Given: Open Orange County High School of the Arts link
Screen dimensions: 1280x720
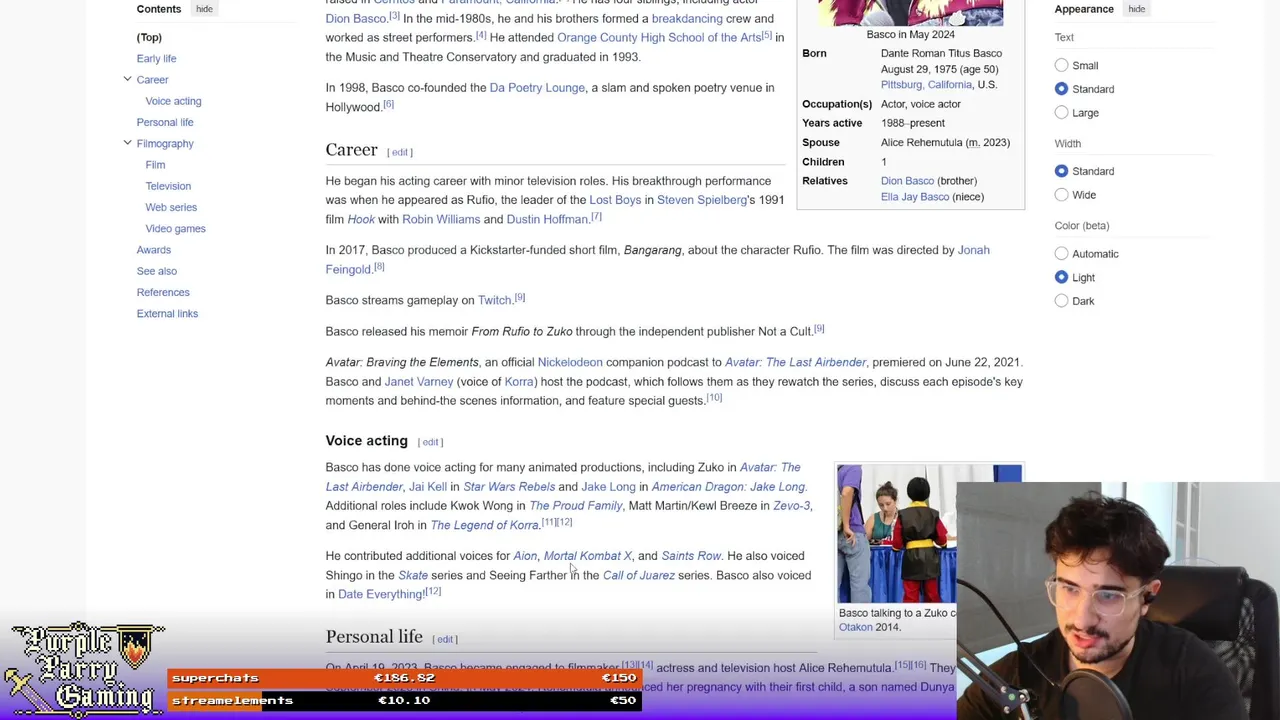Looking at the screenshot, I should [x=659, y=38].
